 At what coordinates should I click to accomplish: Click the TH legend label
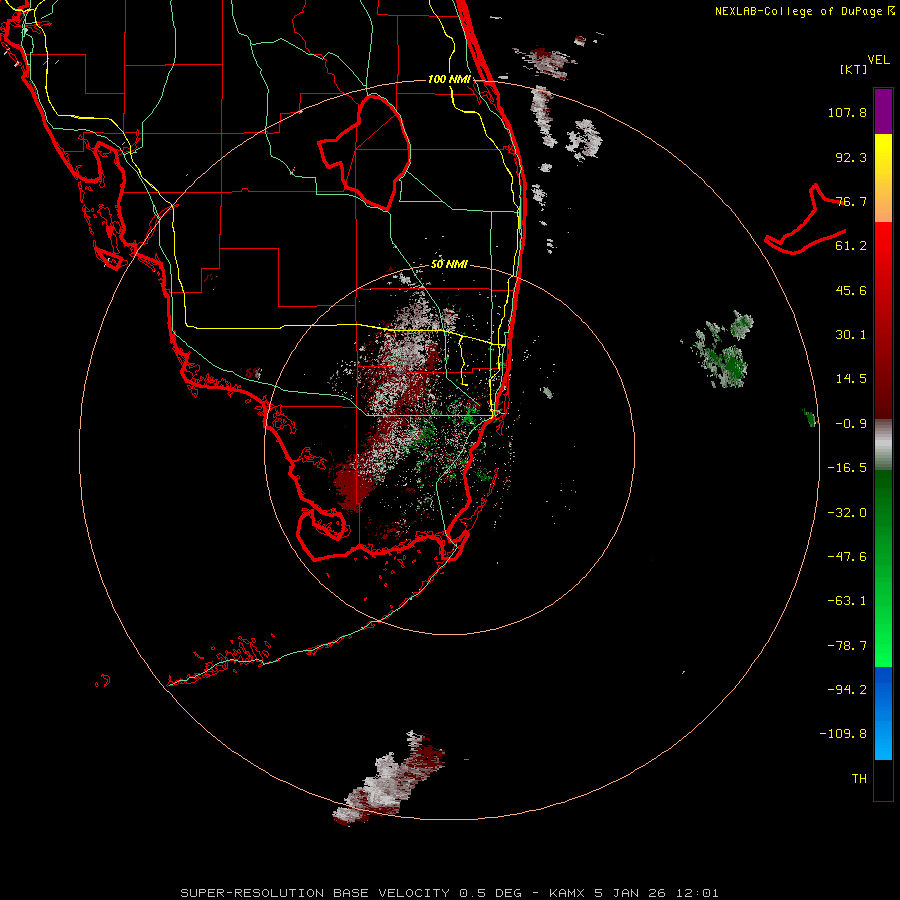coord(859,779)
